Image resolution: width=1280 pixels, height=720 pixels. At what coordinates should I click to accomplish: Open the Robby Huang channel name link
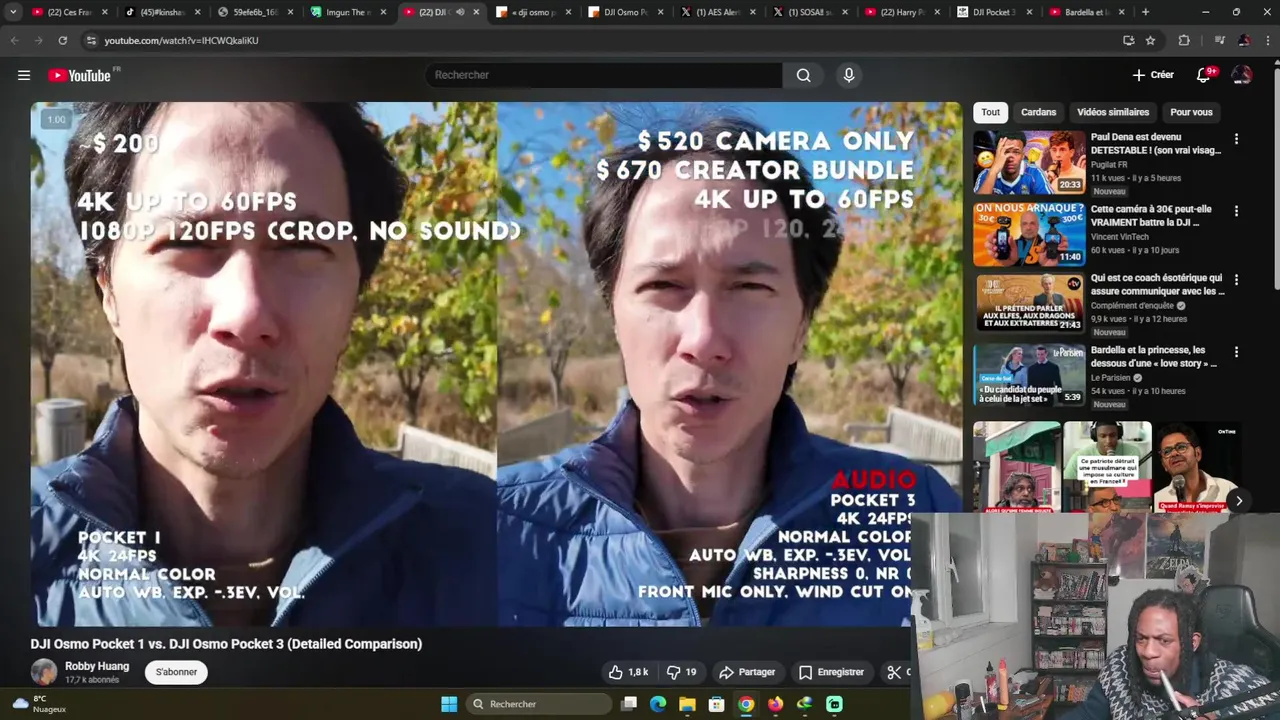97,666
